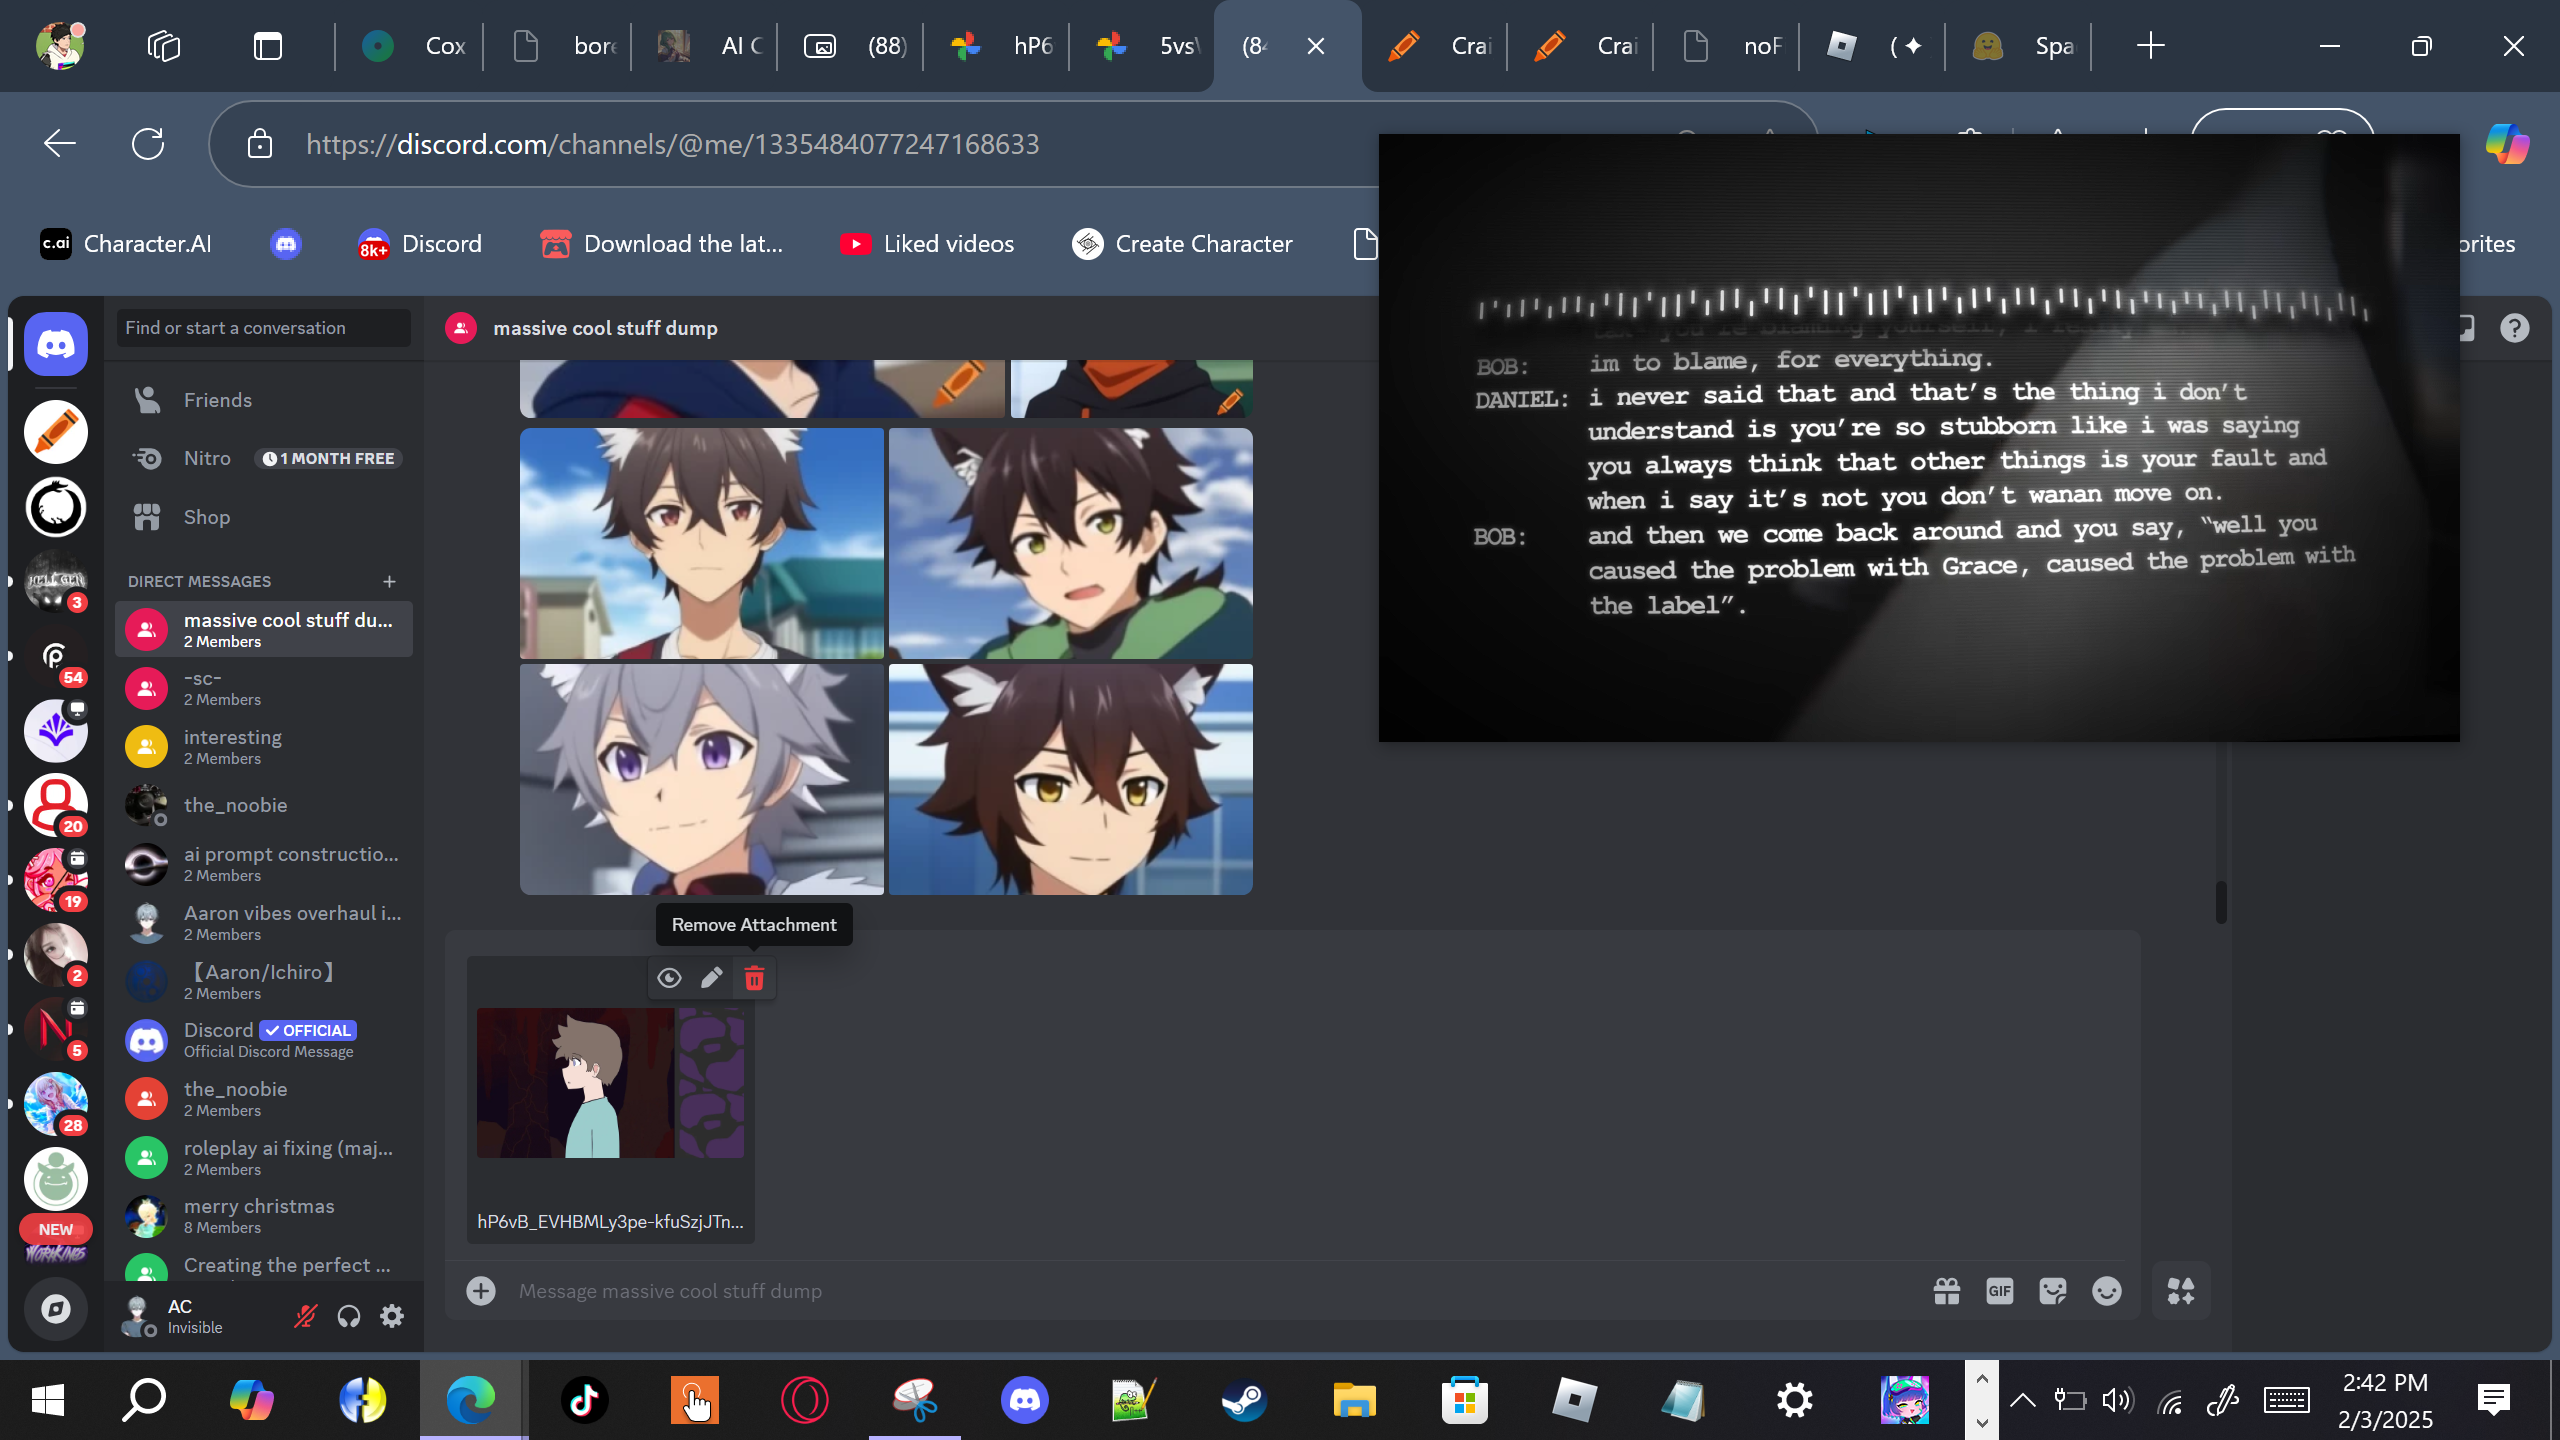Screen dimensions: 2560x1440
Task: Open Liked videos bookmark
Action: pyautogui.click(x=928, y=244)
